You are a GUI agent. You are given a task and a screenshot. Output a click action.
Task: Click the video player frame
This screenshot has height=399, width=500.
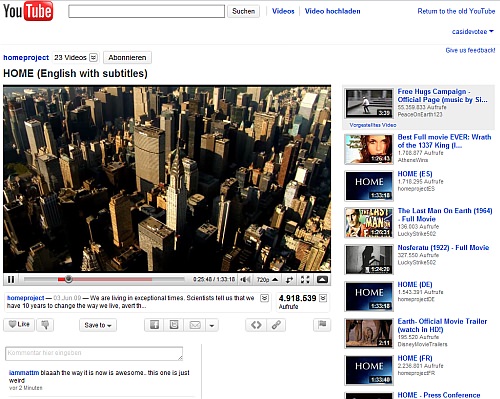click(167, 179)
